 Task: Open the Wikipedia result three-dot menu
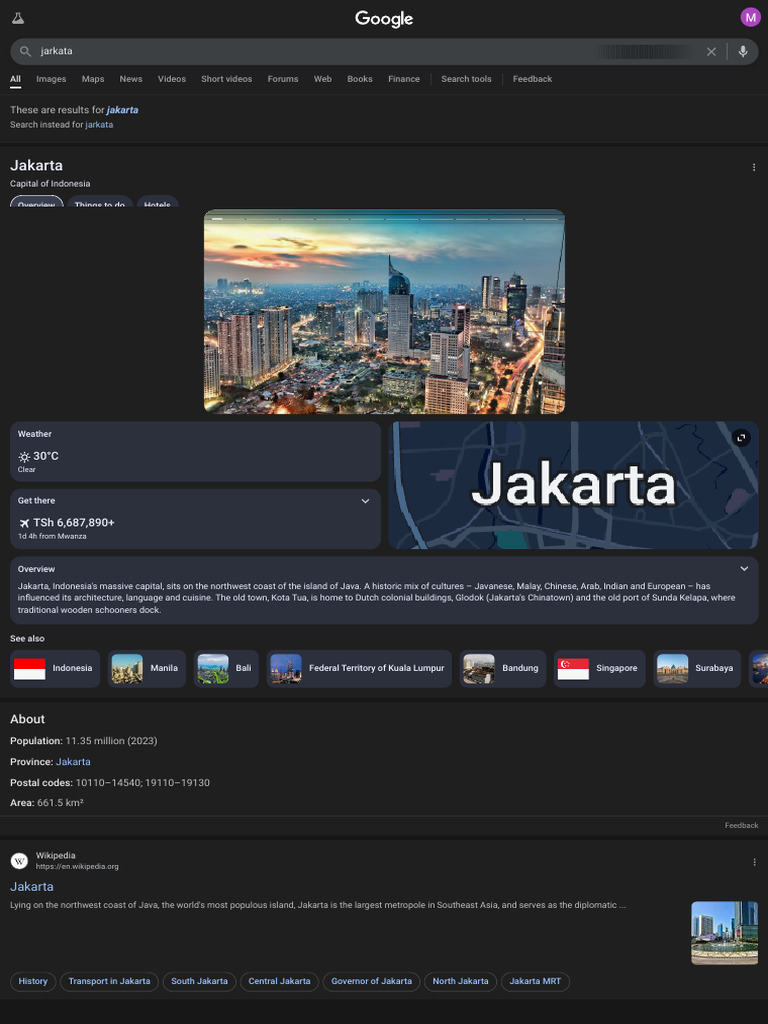click(753, 862)
